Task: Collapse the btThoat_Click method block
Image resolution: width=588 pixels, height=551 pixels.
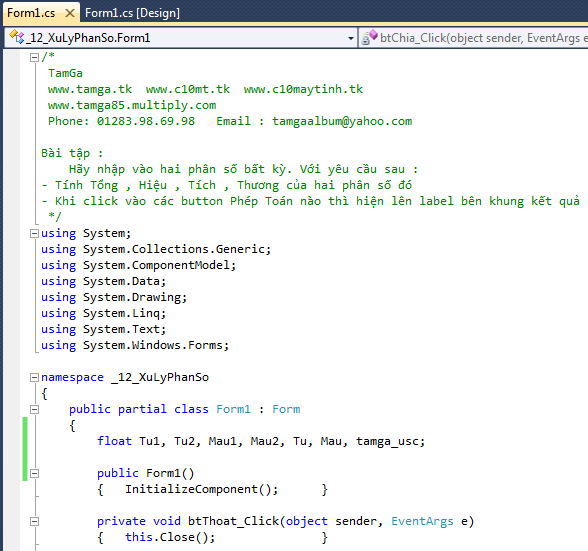Action: click(x=34, y=521)
